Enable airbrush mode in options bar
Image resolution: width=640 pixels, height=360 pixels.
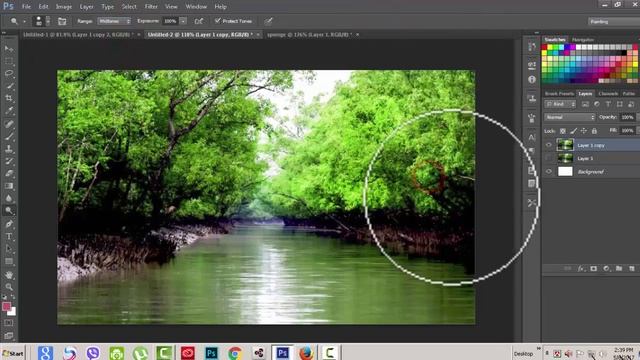pyautogui.click(x=198, y=21)
